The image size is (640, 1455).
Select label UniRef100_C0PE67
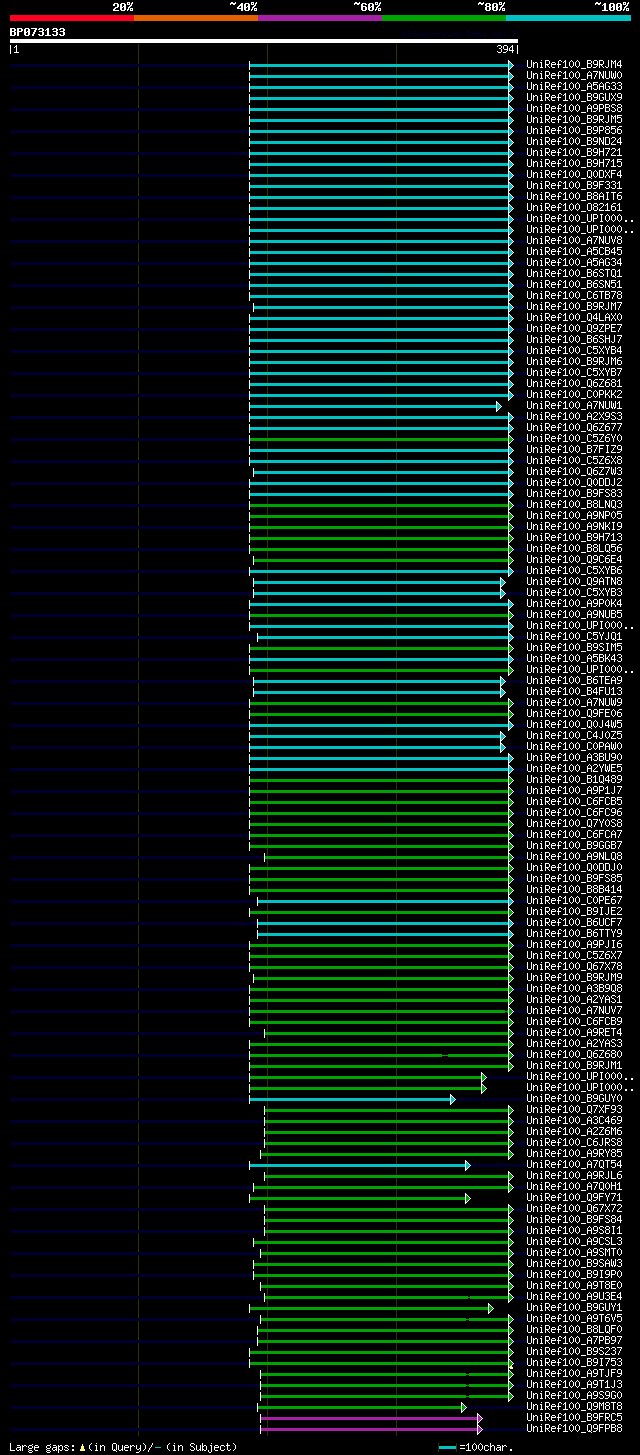[x=574, y=900]
